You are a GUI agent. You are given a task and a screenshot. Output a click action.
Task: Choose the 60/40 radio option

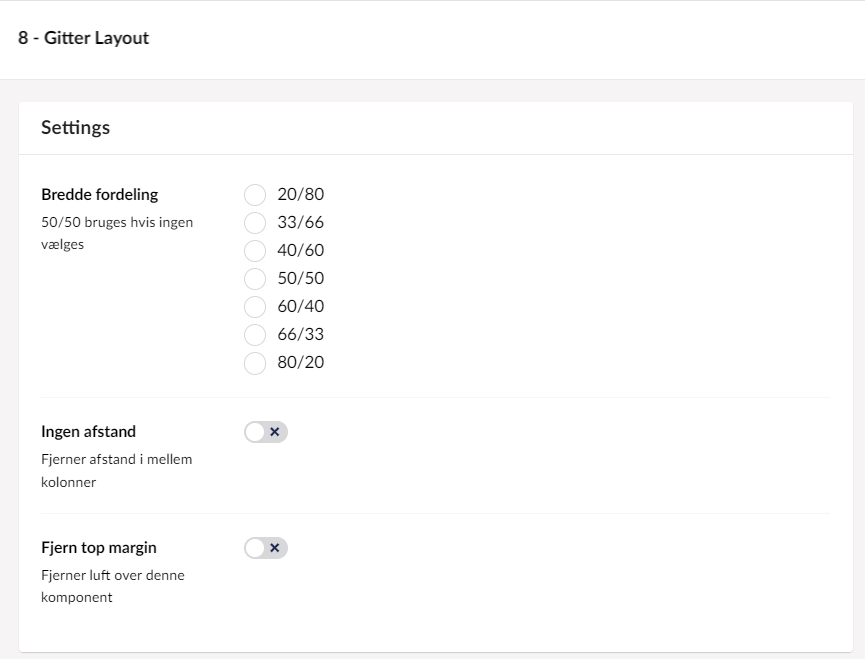coord(255,306)
